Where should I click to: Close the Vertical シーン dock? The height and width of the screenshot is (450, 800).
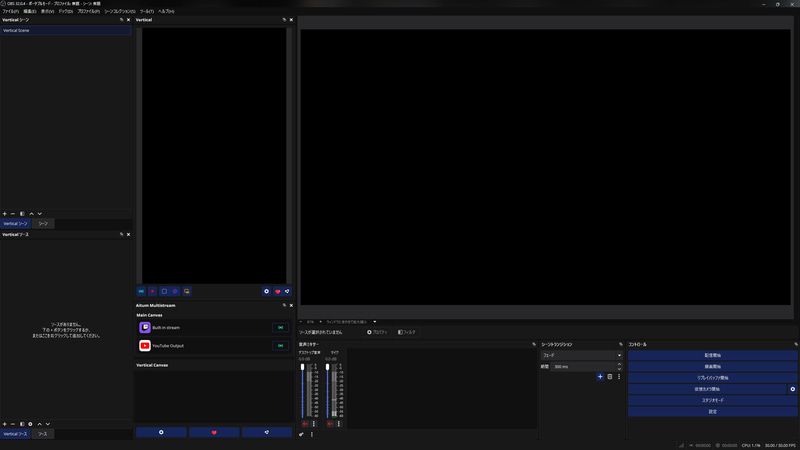[x=128, y=20]
